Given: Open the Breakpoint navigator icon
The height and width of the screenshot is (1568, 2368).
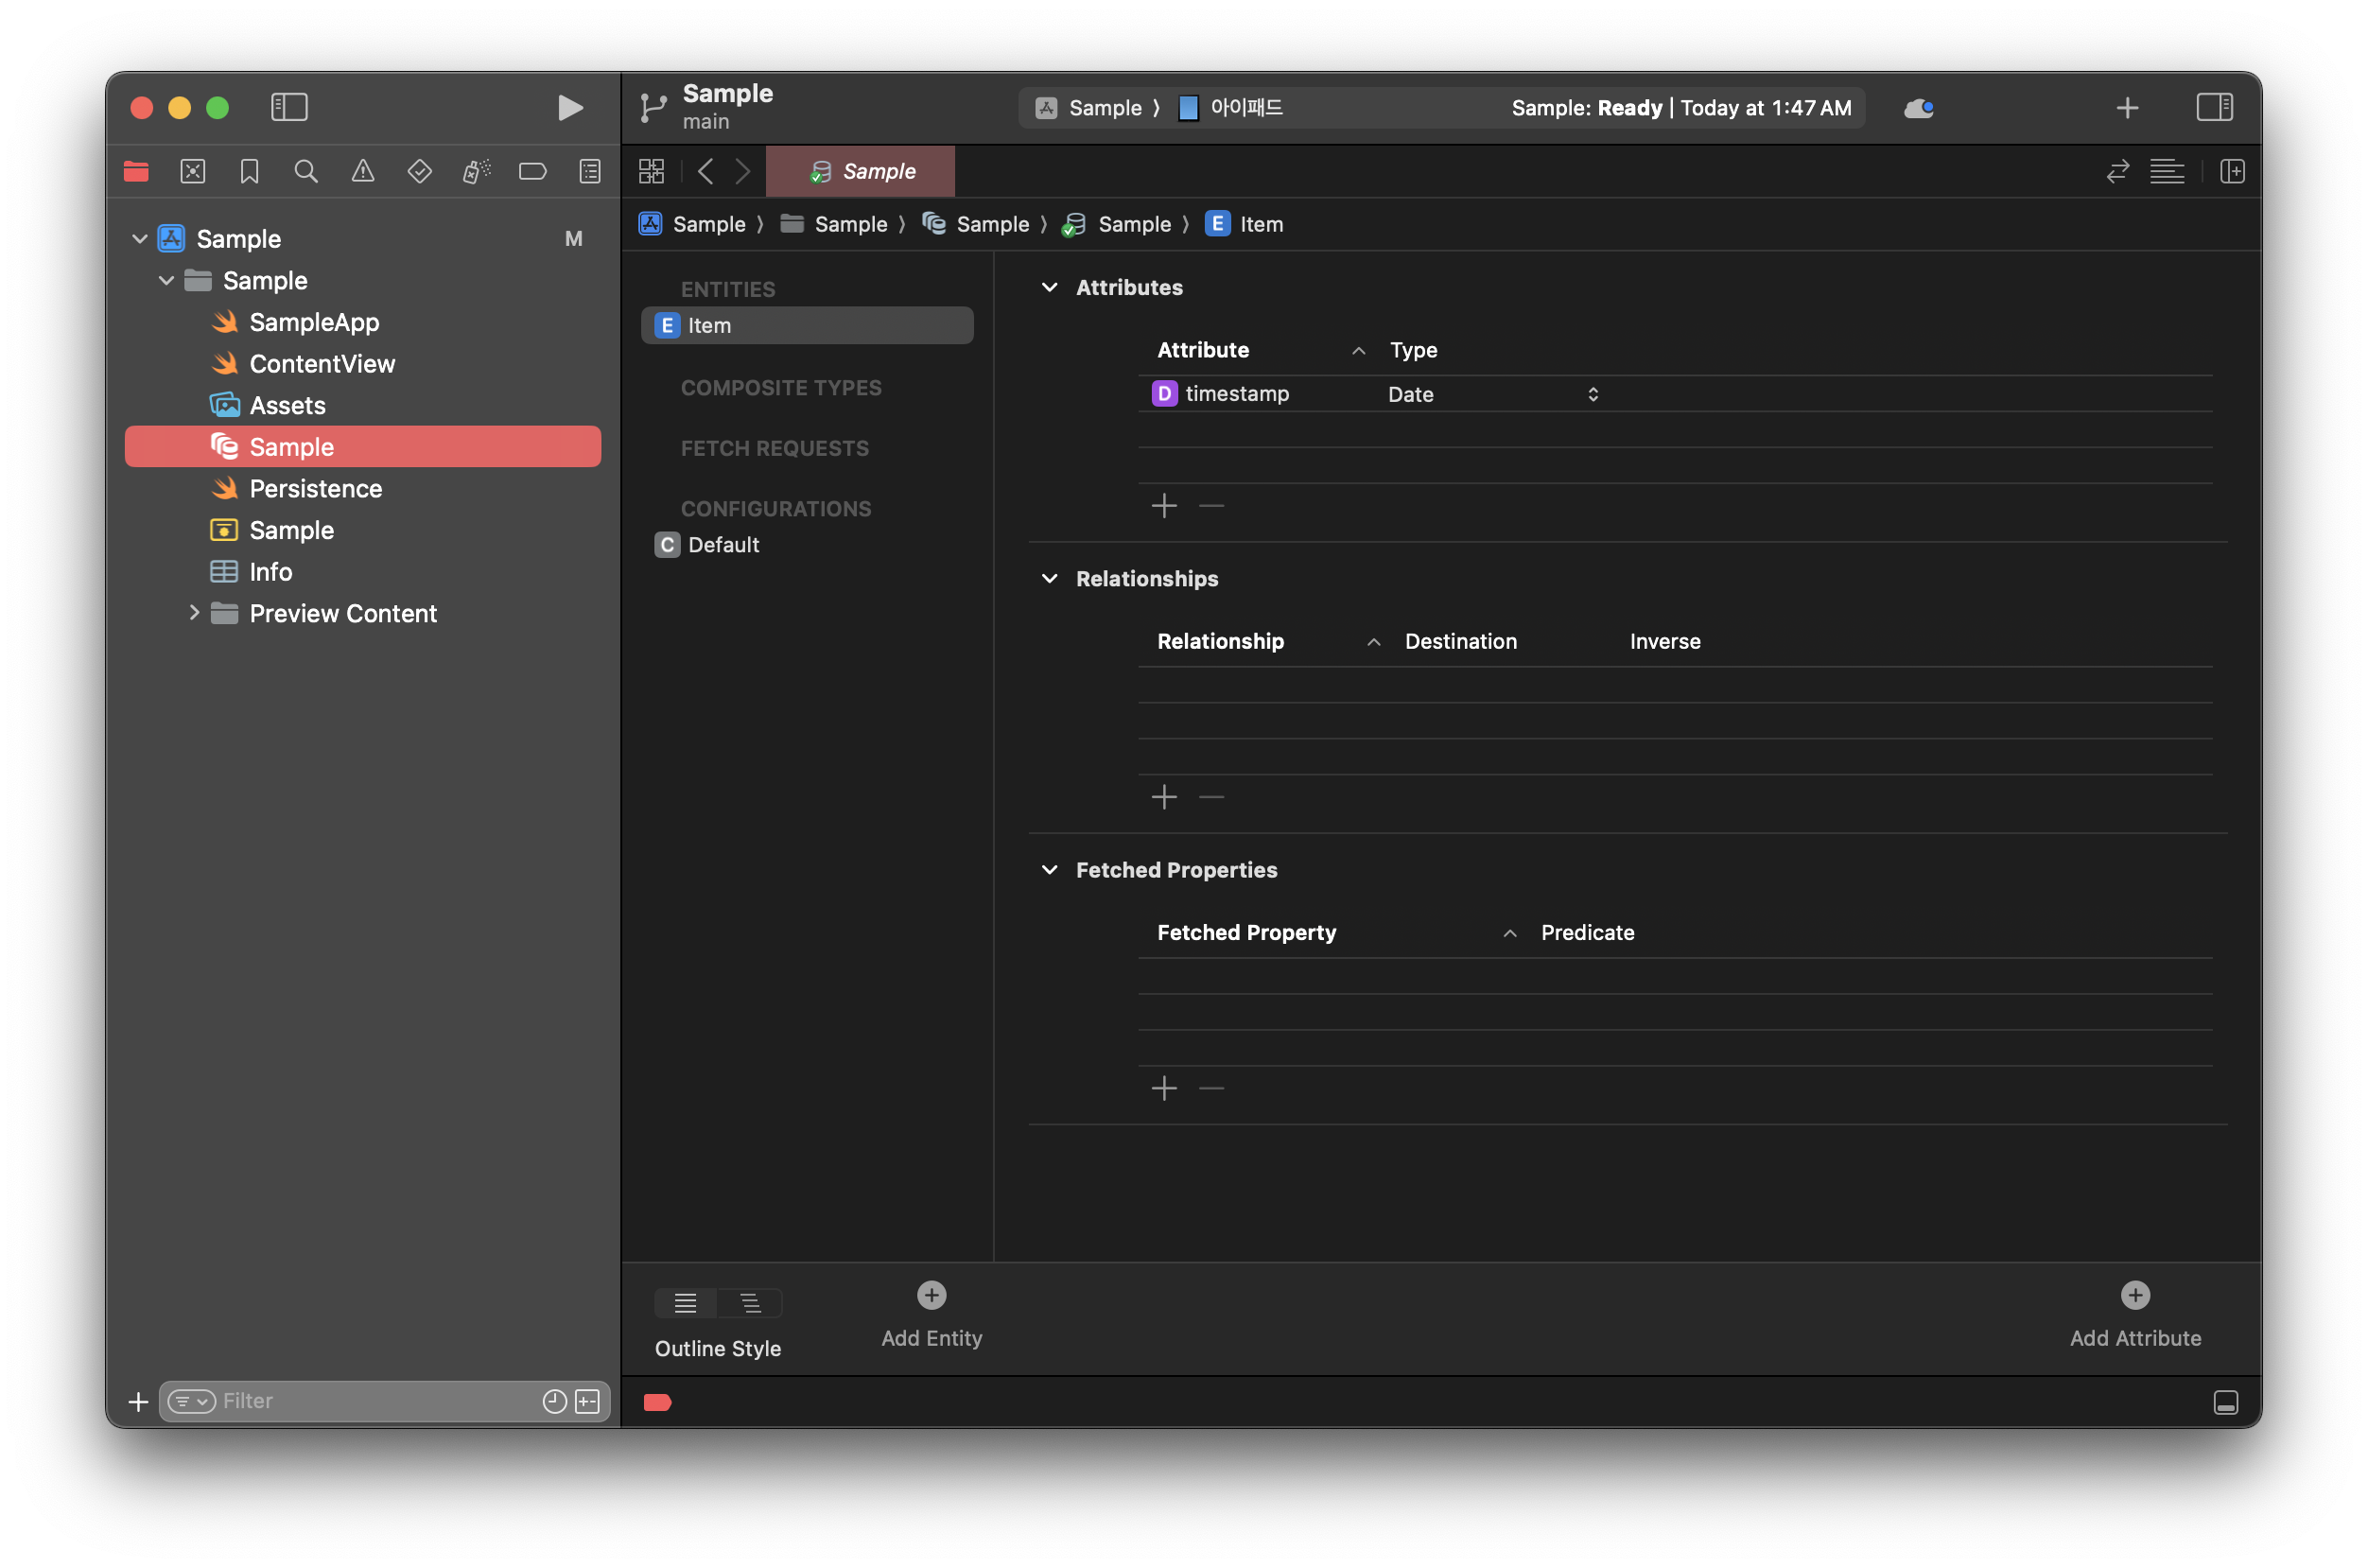Looking at the screenshot, I should point(533,171).
